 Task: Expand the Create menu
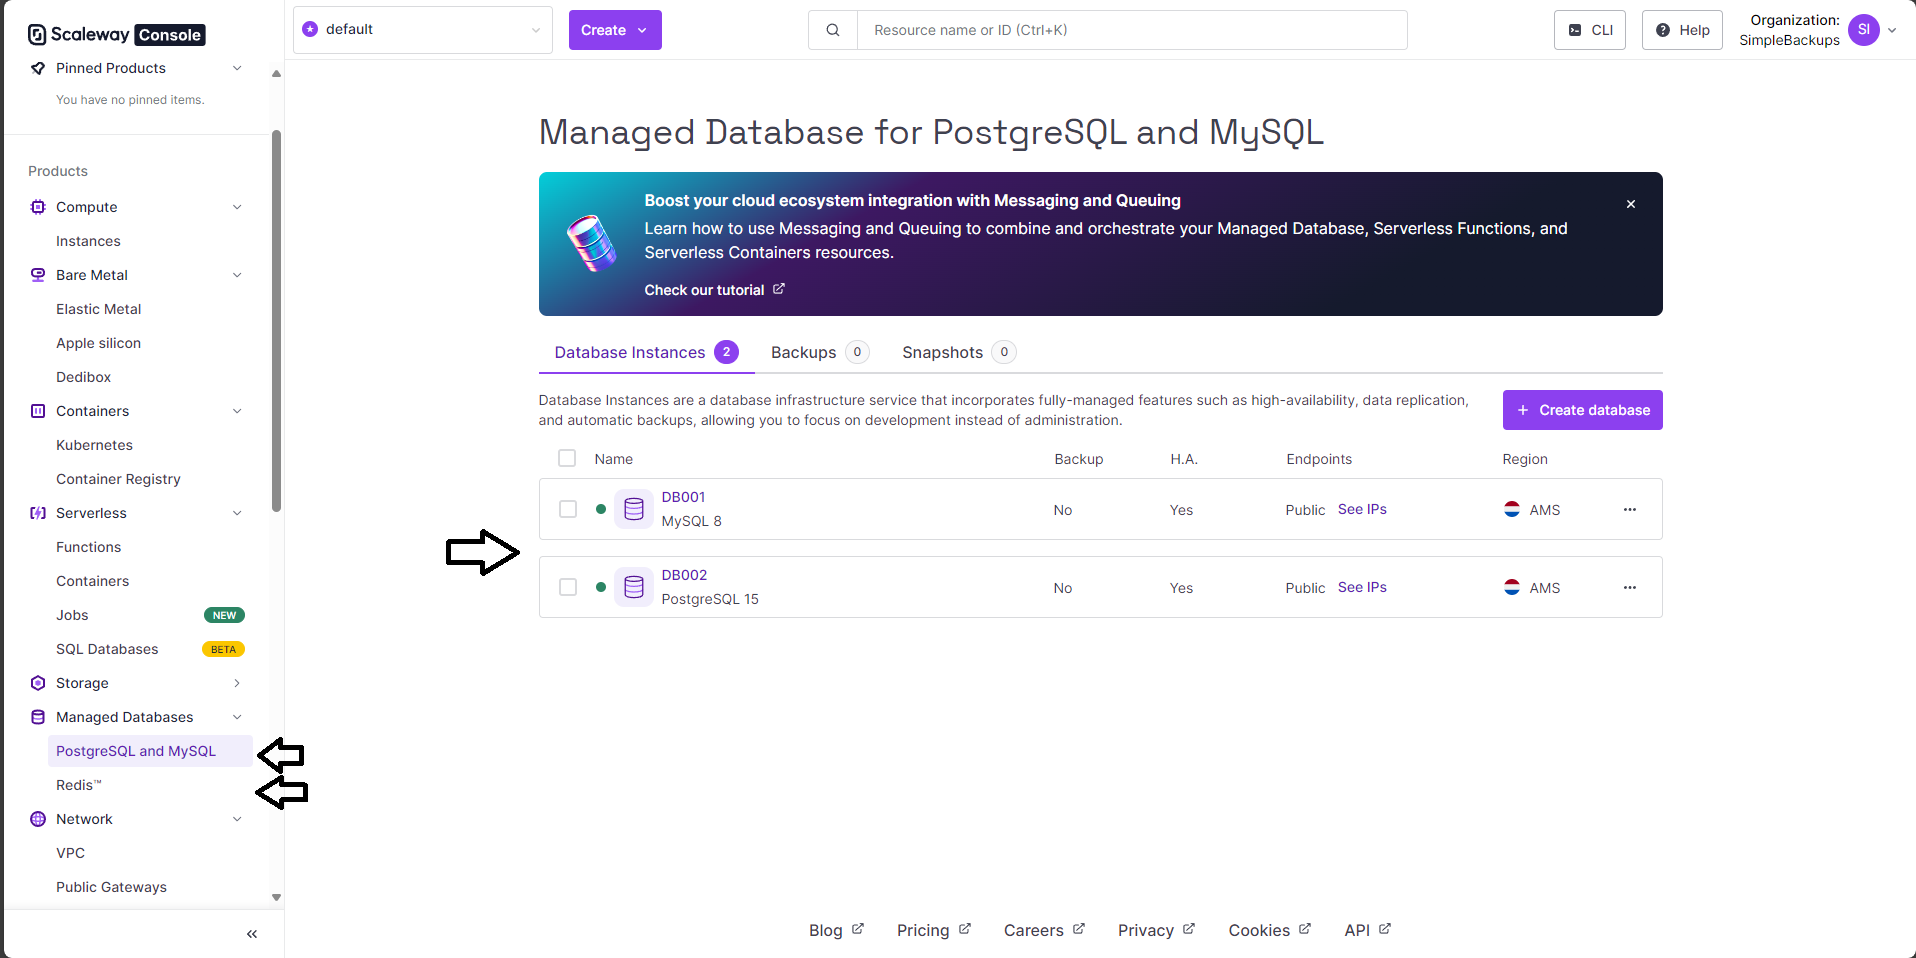click(x=614, y=30)
